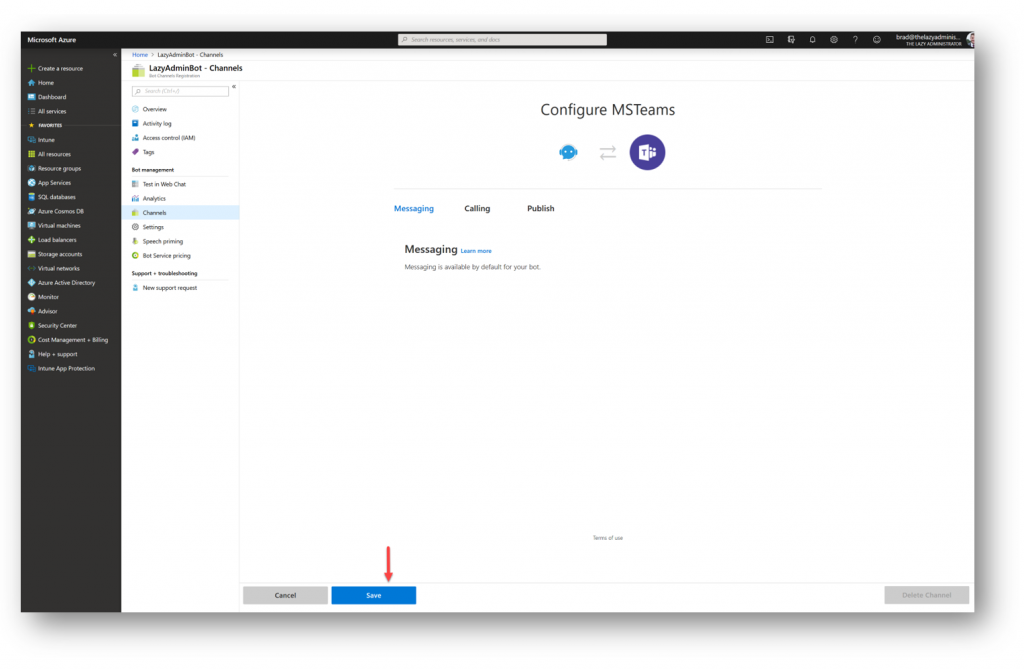This screenshot has width=1024, height=670.
Task: Open the Activity log
Action: (x=157, y=124)
